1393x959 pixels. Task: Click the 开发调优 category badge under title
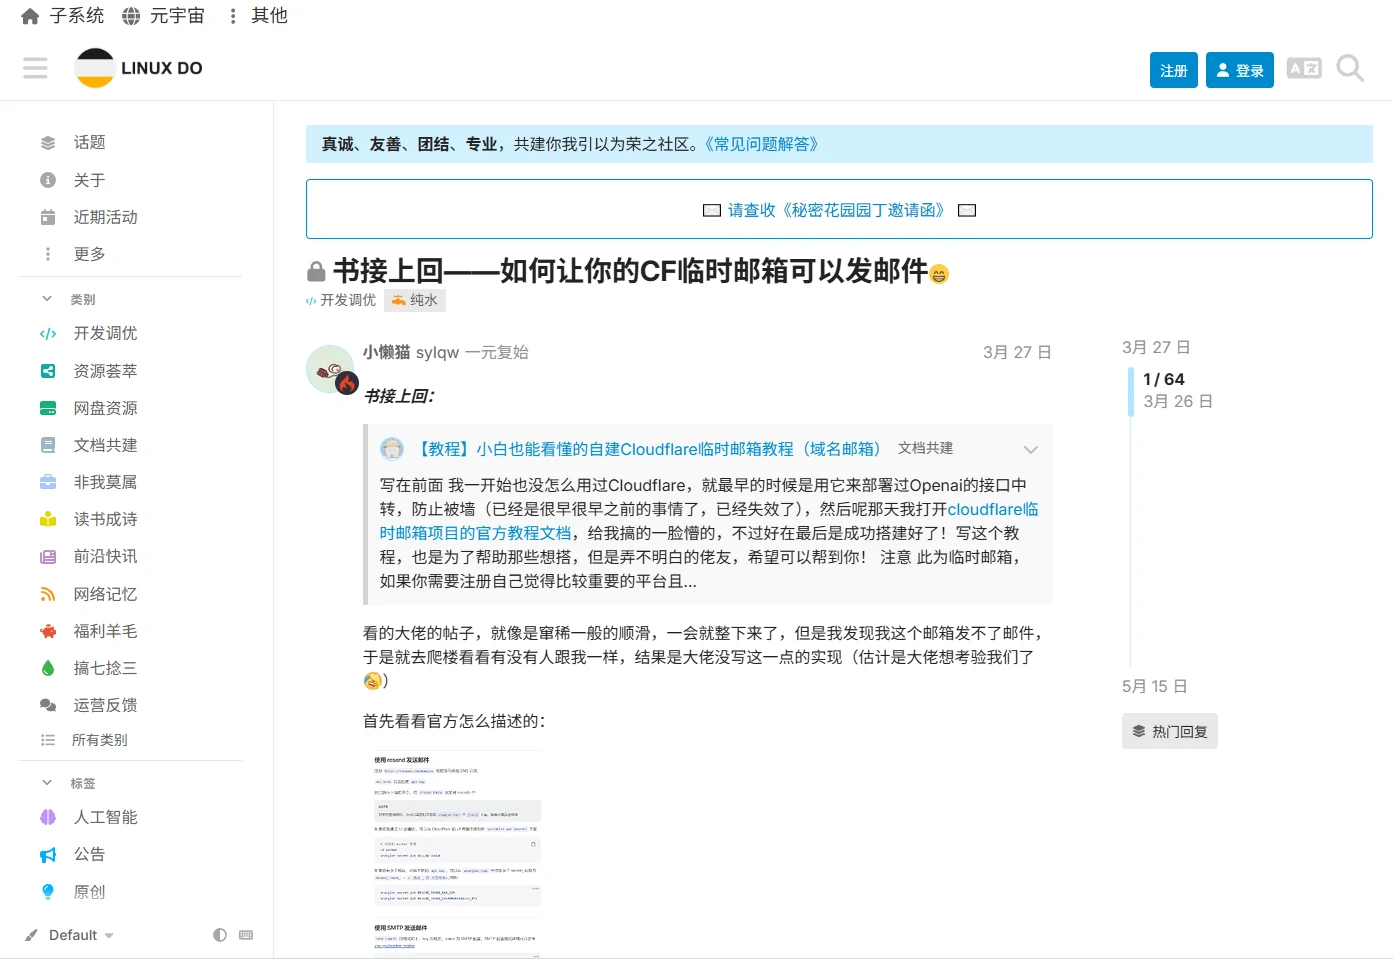point(341,300)
